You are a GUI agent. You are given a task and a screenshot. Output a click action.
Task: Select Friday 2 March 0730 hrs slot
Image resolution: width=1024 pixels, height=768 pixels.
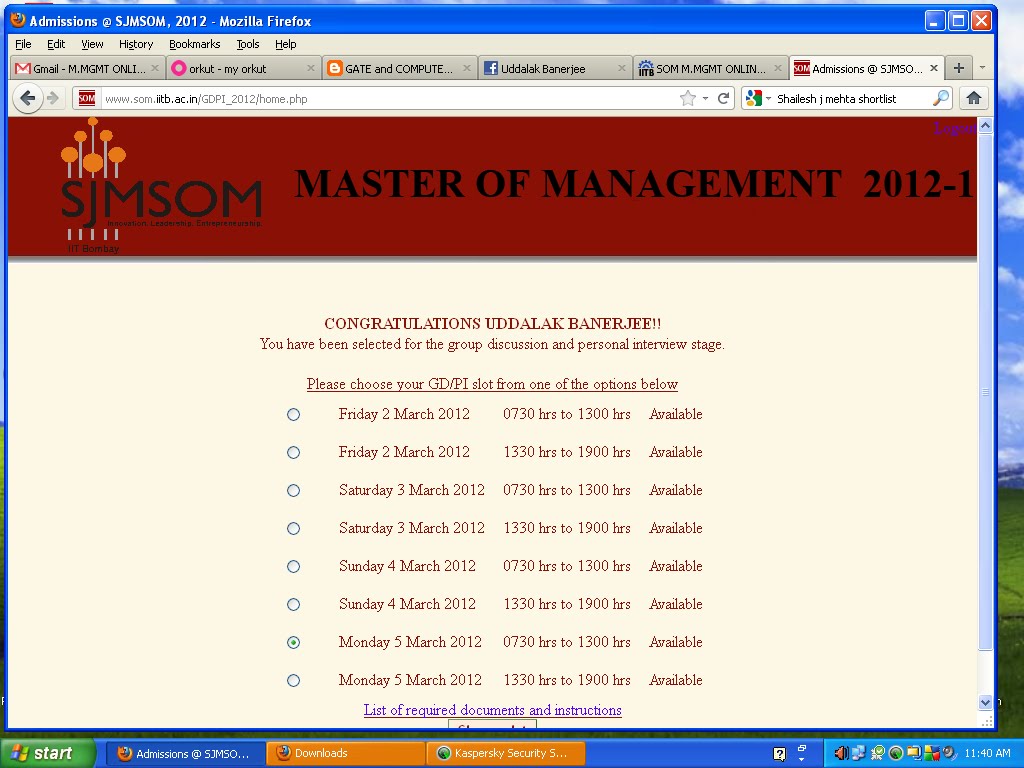coord(293,415)
